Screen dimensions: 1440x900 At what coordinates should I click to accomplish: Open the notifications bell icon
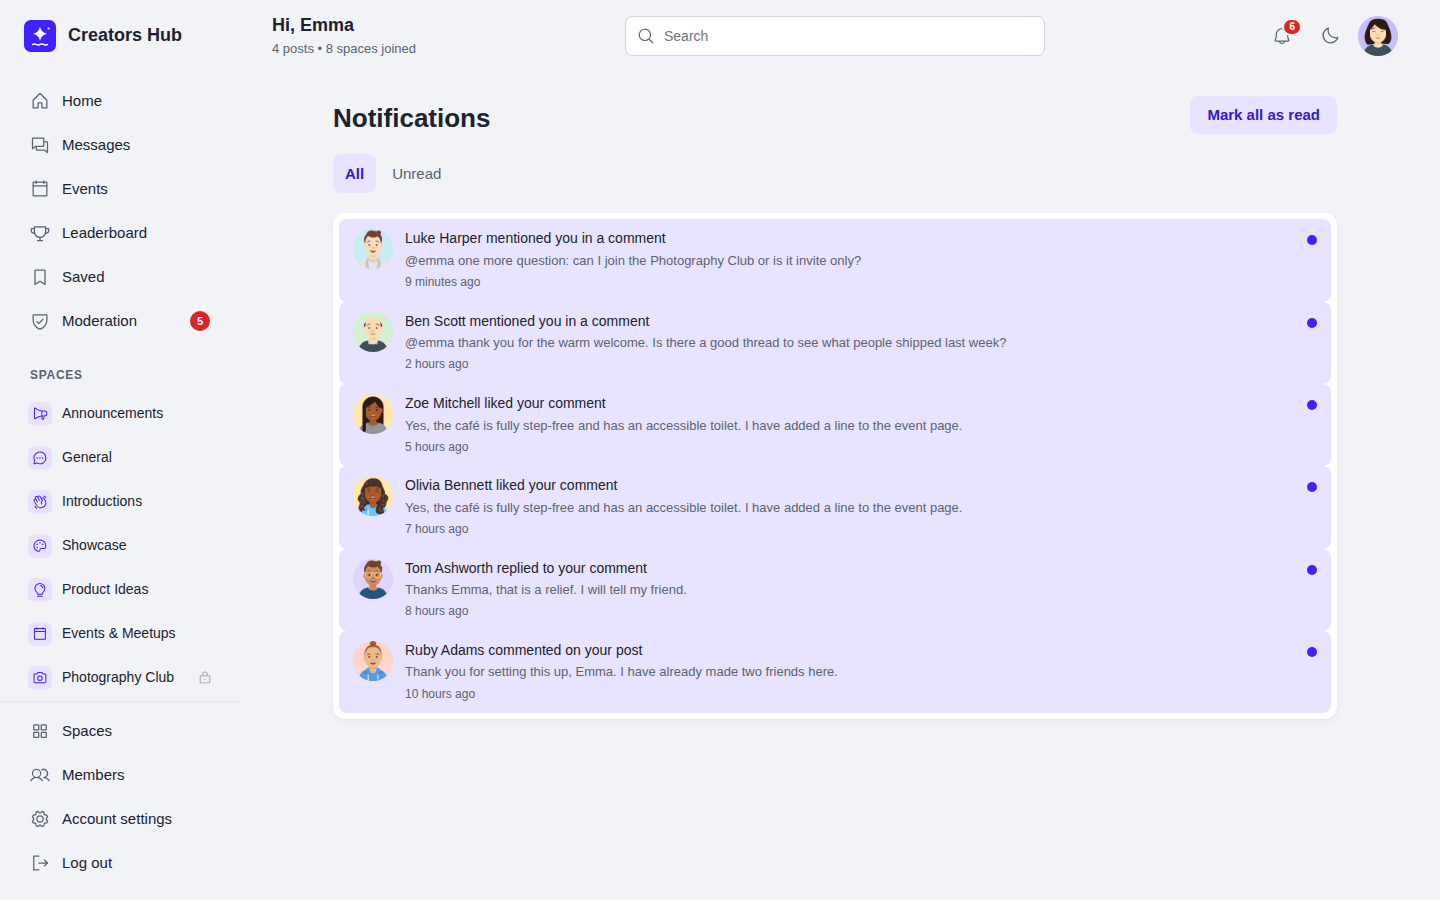[x=1282, y=36]
